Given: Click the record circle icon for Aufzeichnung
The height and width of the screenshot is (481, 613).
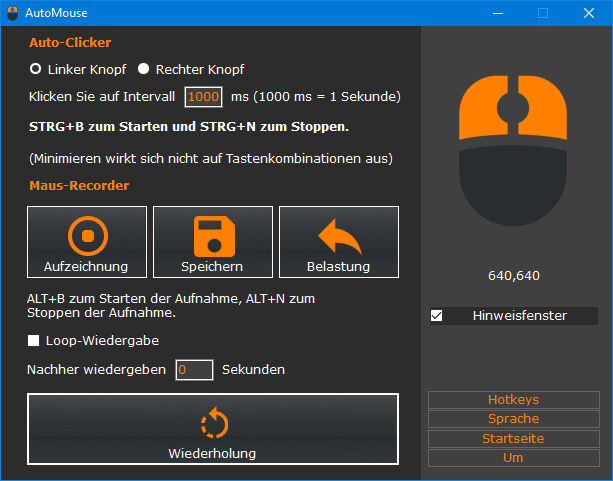Looking at the screenshot, I should click(88, 236).
